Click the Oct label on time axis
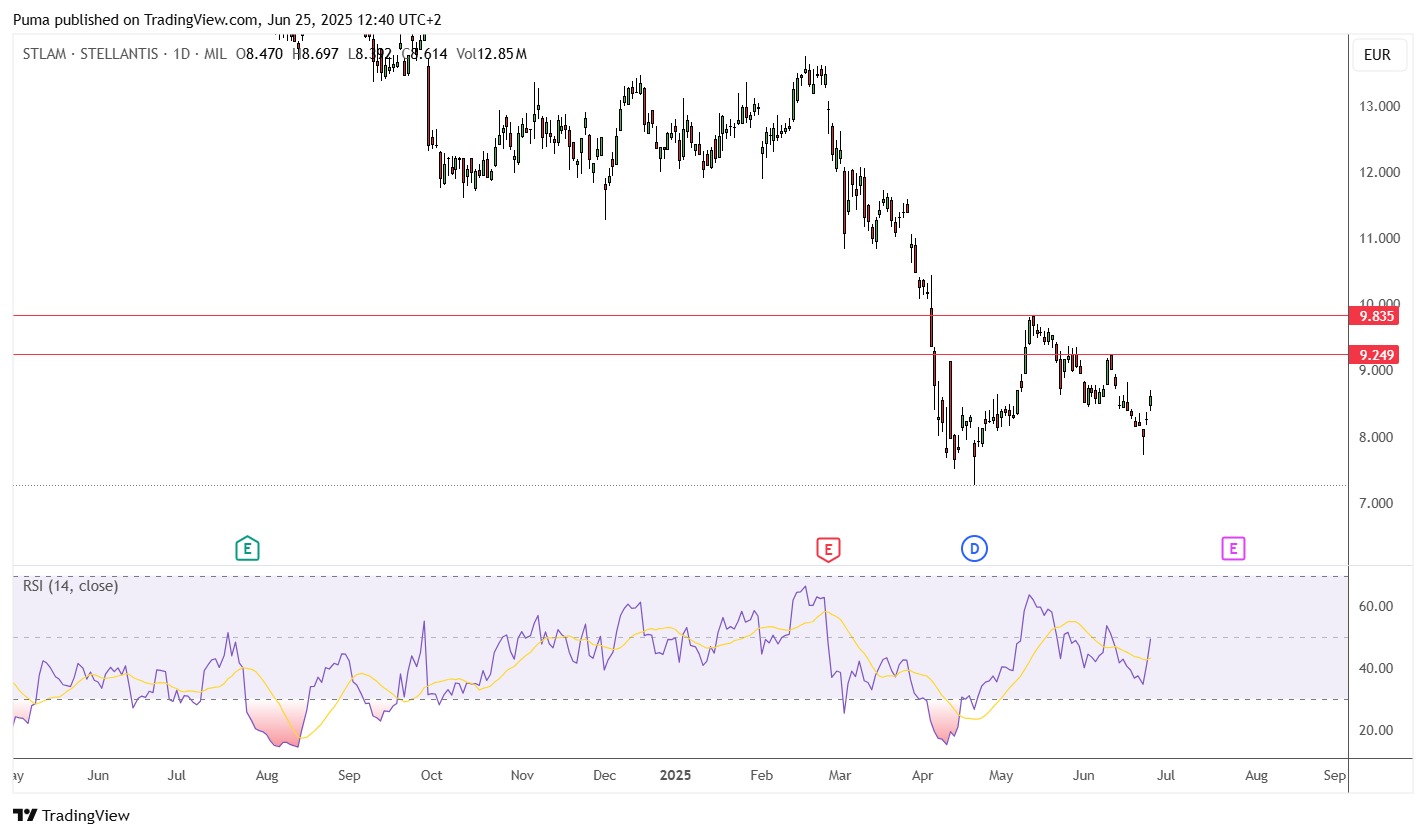The image size is (1426, 837). (431, 775)
